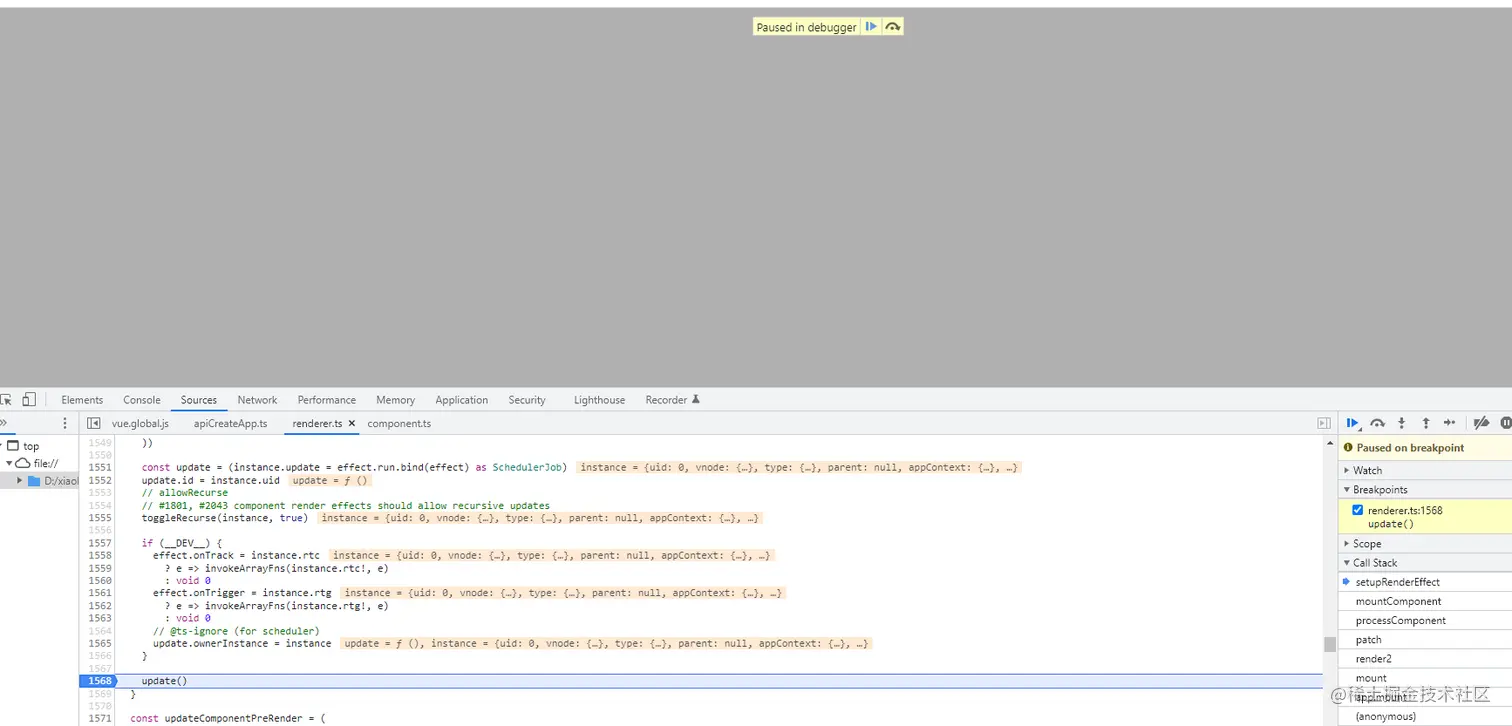Select the Security tab

click(527, 400)
